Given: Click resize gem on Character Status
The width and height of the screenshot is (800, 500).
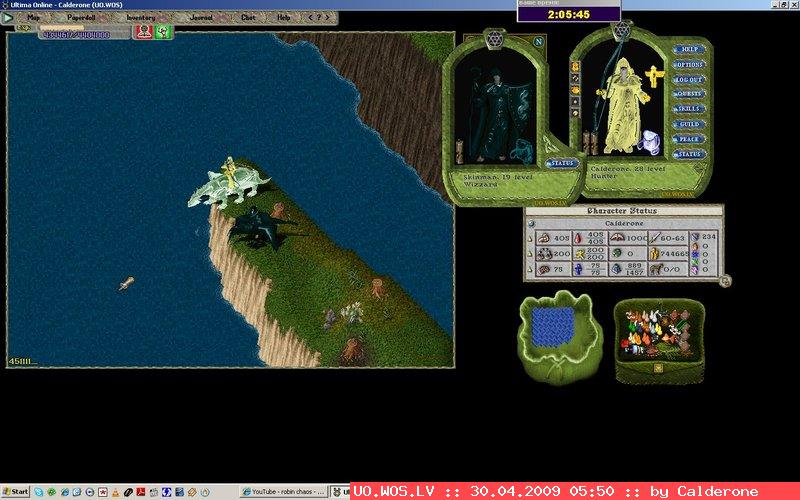Looking at the screenshot, I should point(725,281).
